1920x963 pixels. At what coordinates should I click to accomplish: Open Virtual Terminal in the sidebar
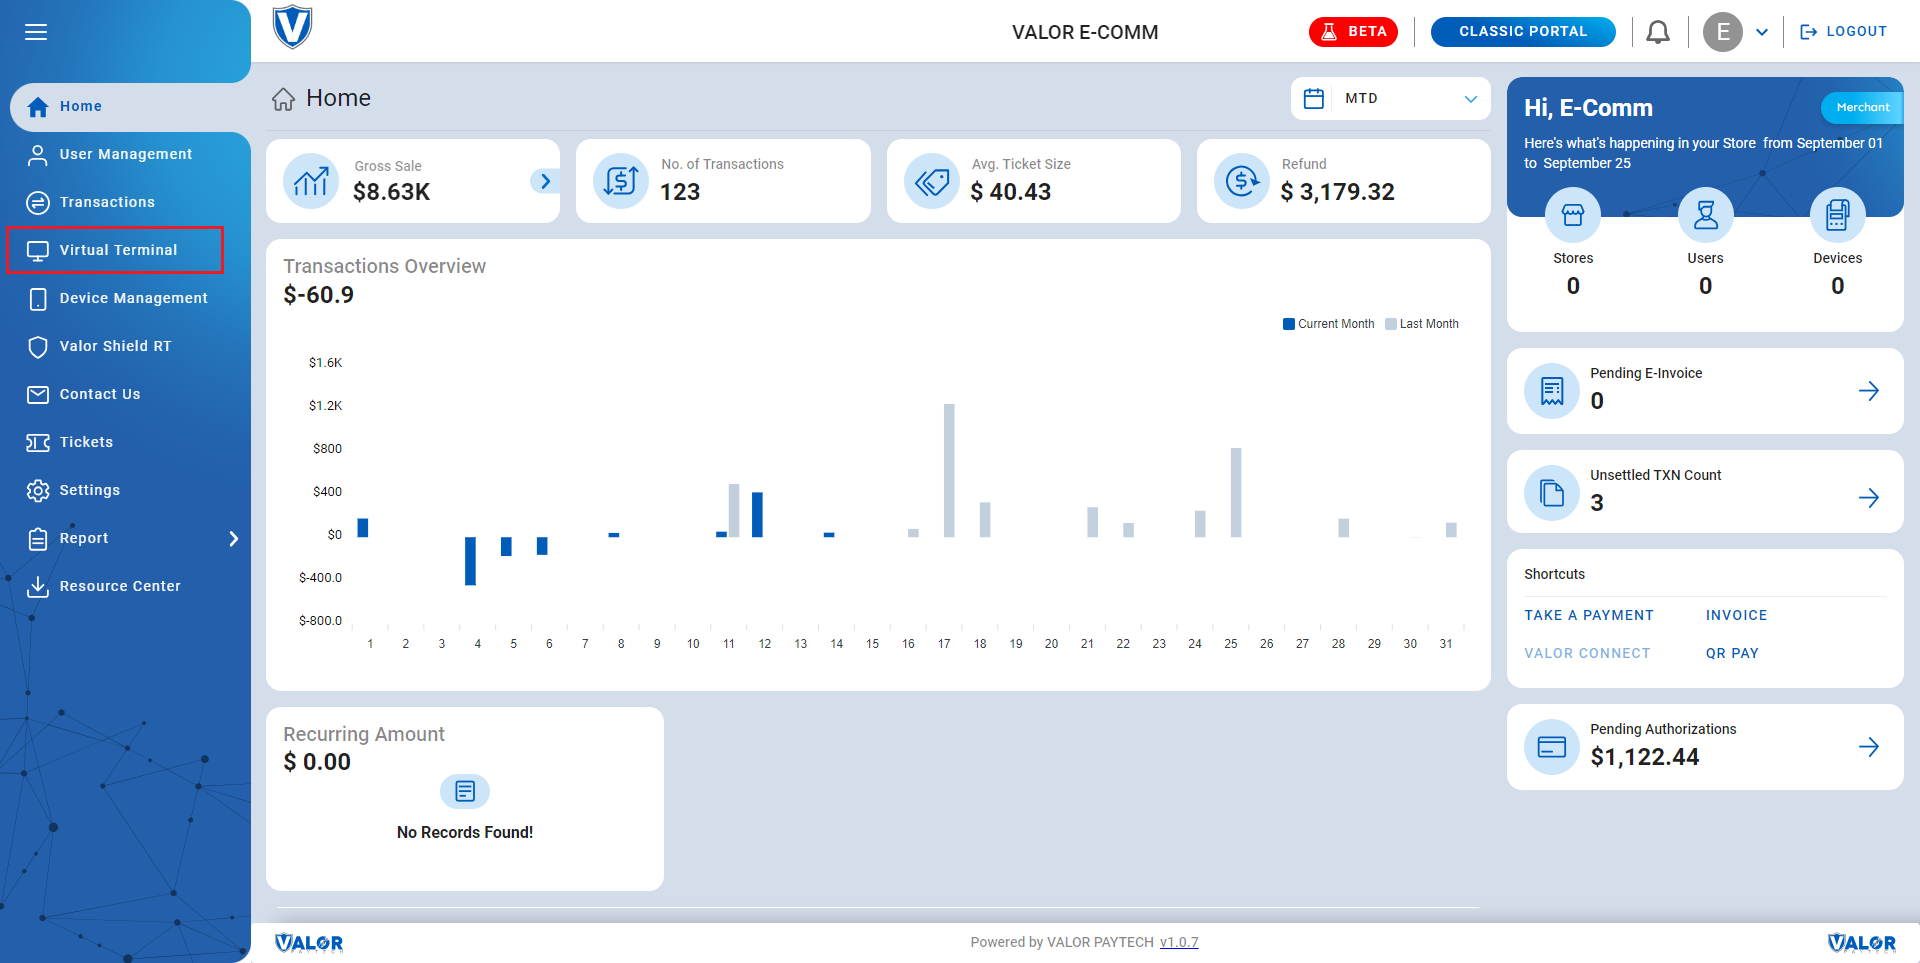pyautogui.click(x=115, y=250)
